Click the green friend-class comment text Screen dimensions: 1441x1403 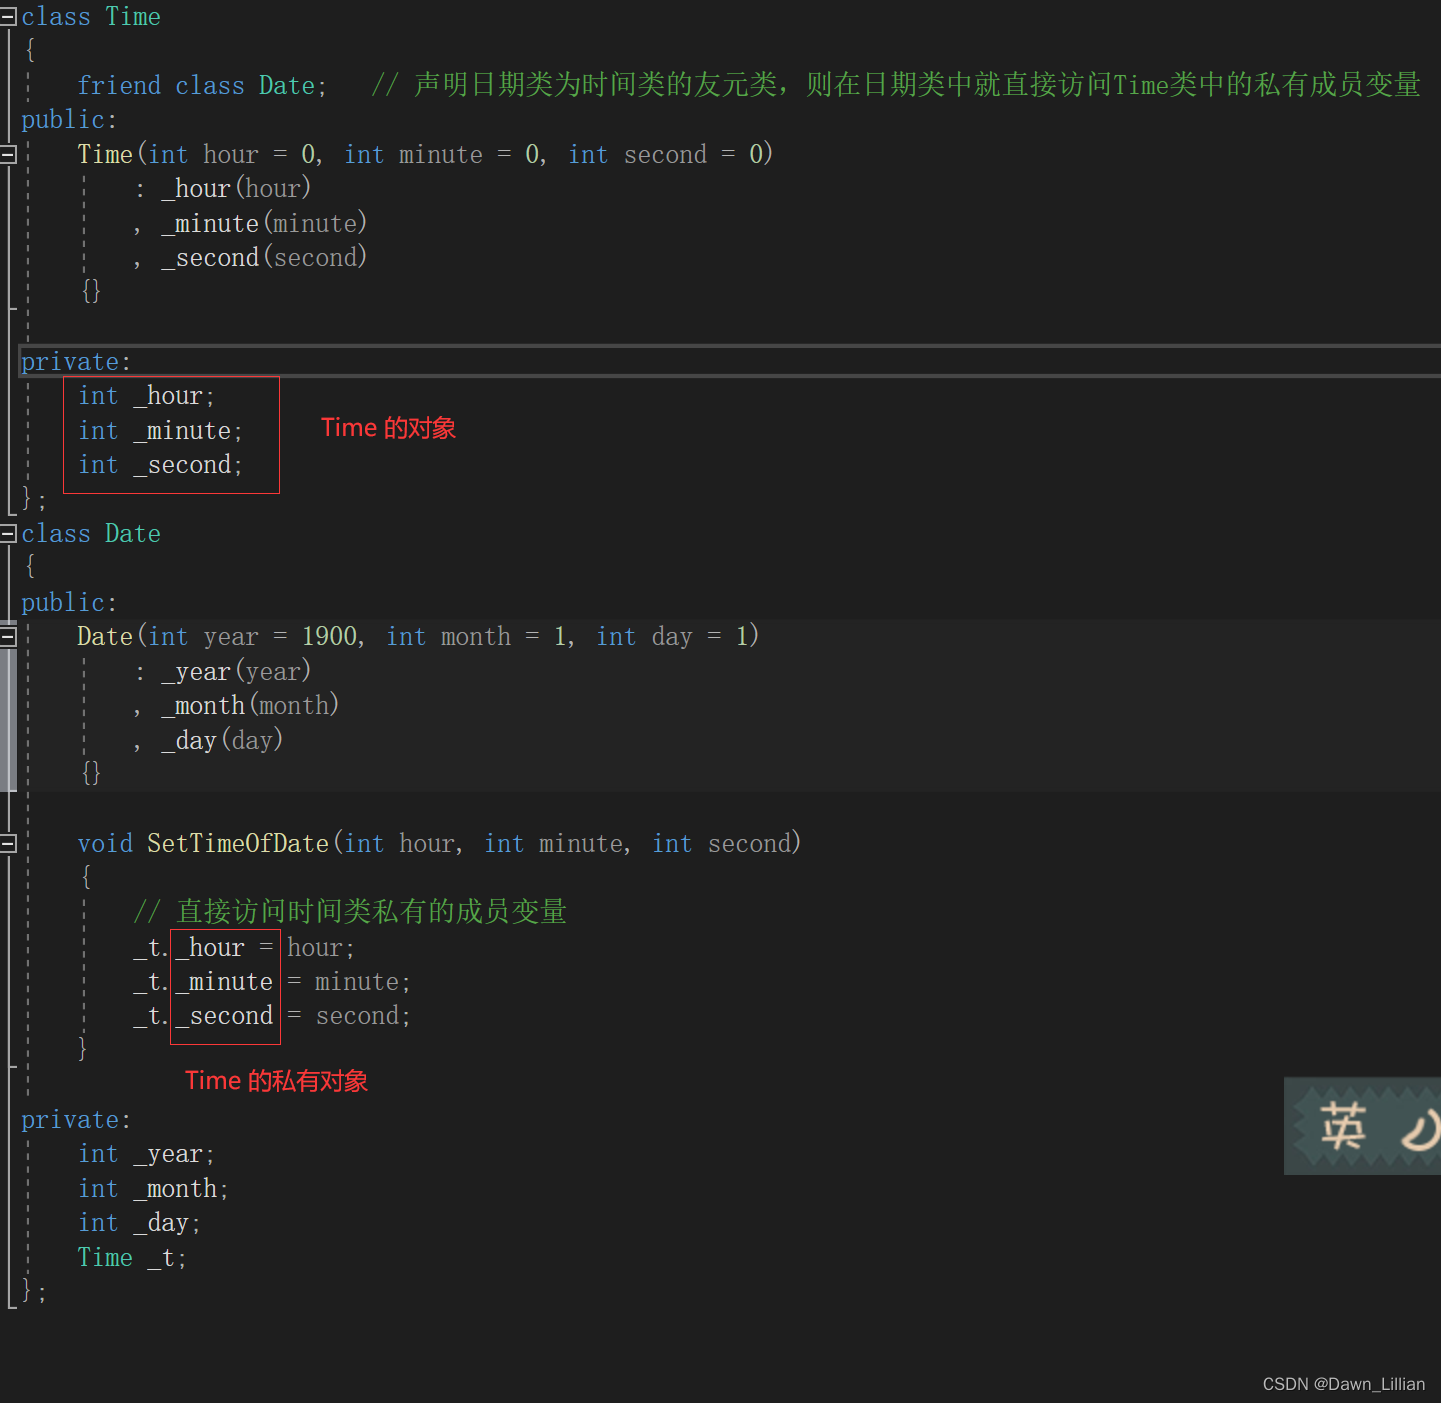click(896, 85)
